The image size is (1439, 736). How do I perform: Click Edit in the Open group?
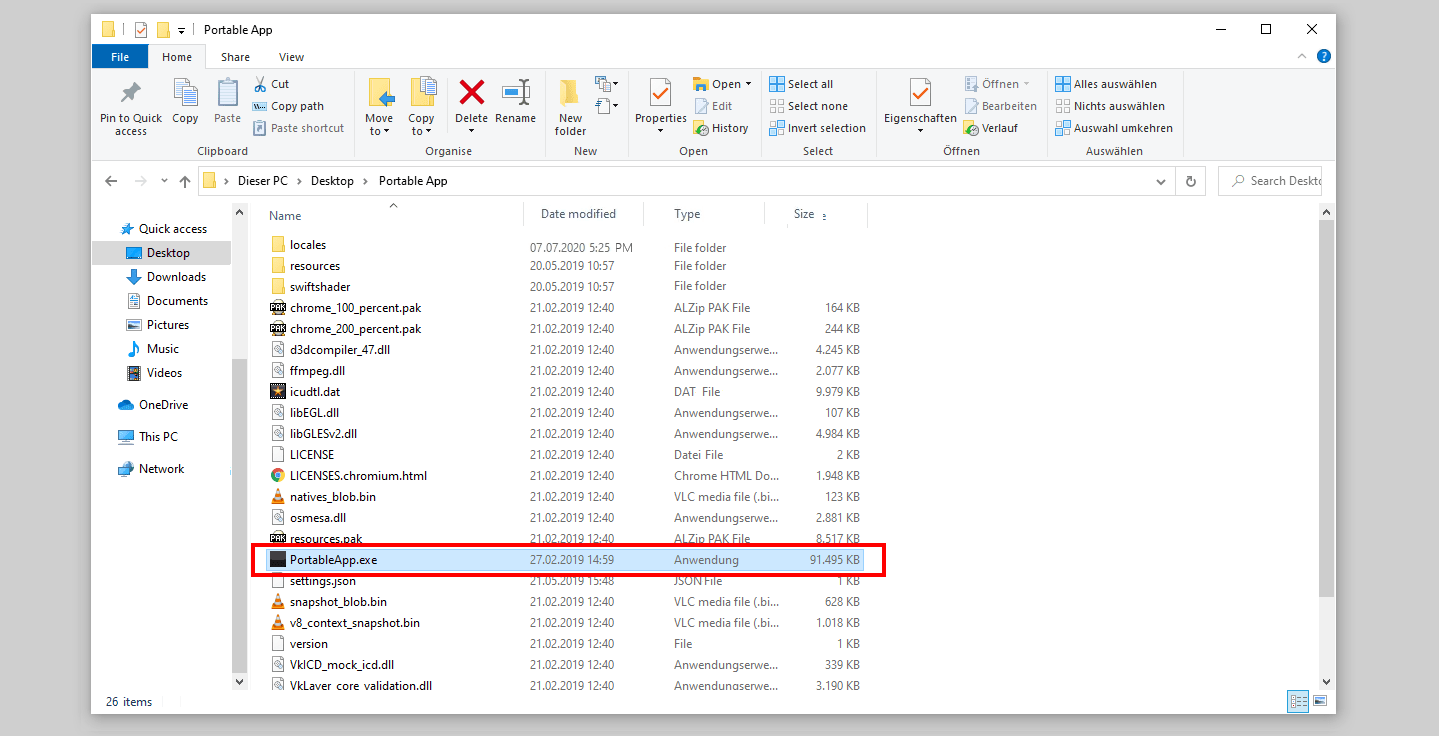712,106
